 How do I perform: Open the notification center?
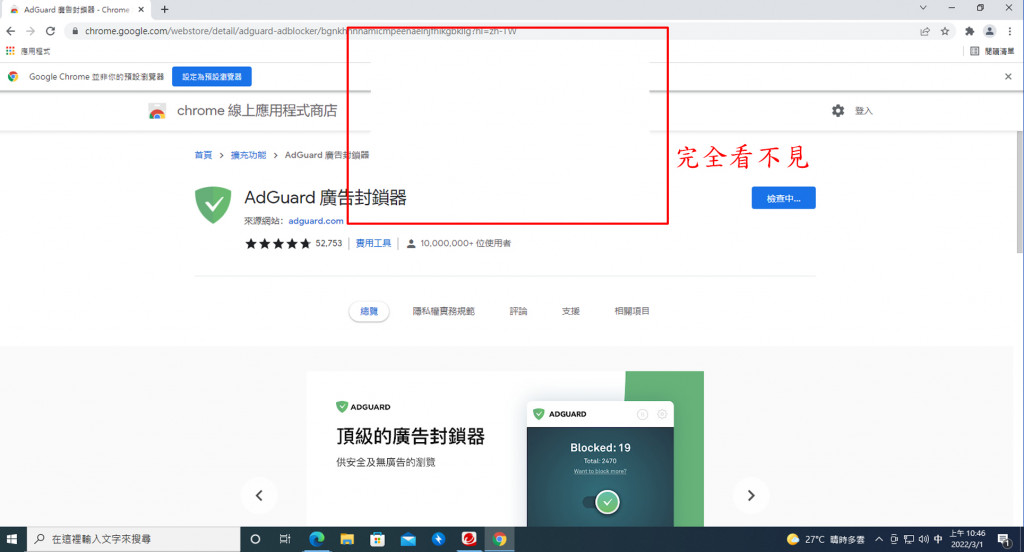(x=1004, y=539)
